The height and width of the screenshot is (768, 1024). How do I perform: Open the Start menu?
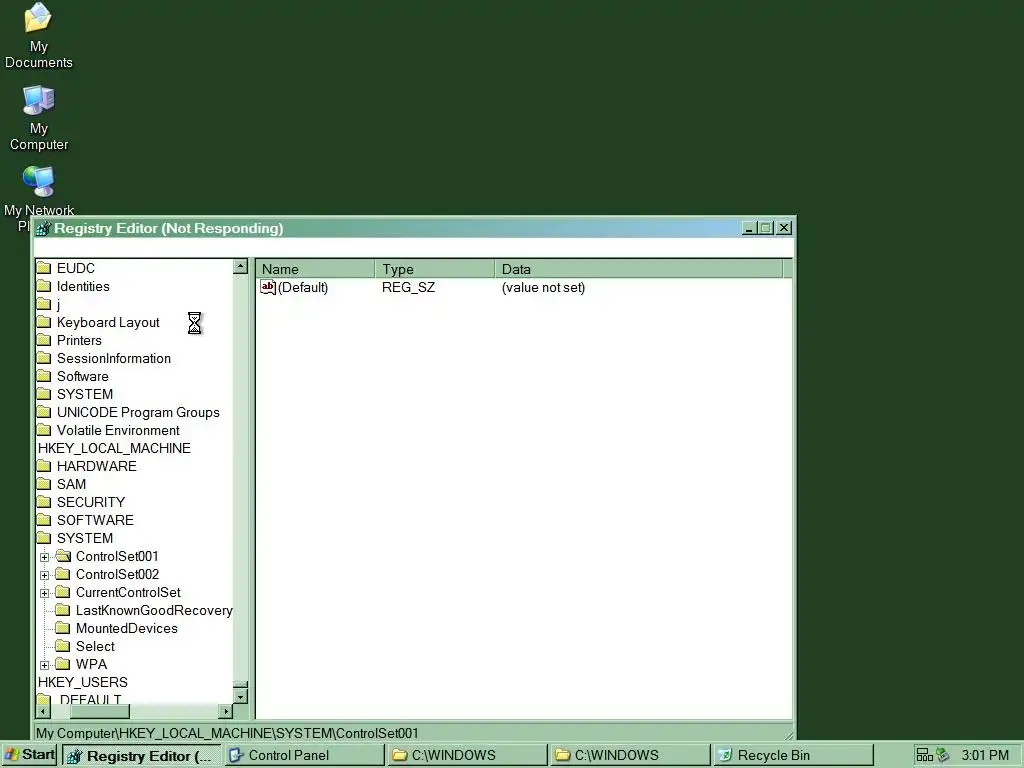29,755
